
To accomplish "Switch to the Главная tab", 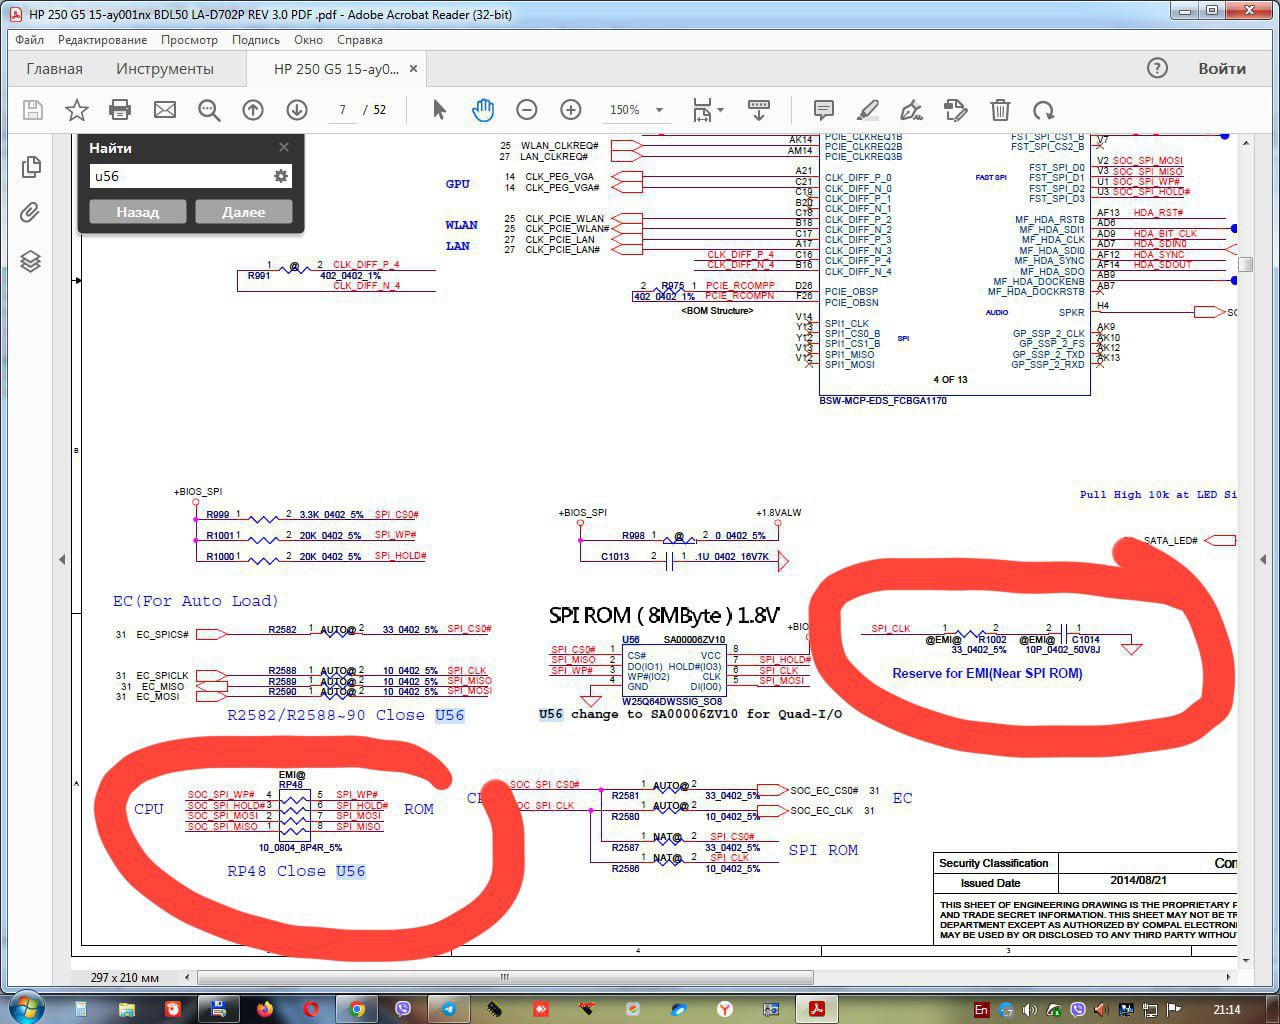I will 54,69.
